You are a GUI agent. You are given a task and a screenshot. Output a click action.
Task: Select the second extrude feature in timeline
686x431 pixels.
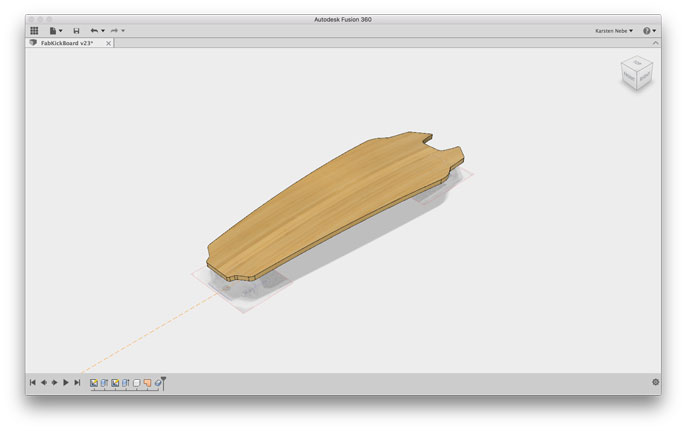(126, 383)
